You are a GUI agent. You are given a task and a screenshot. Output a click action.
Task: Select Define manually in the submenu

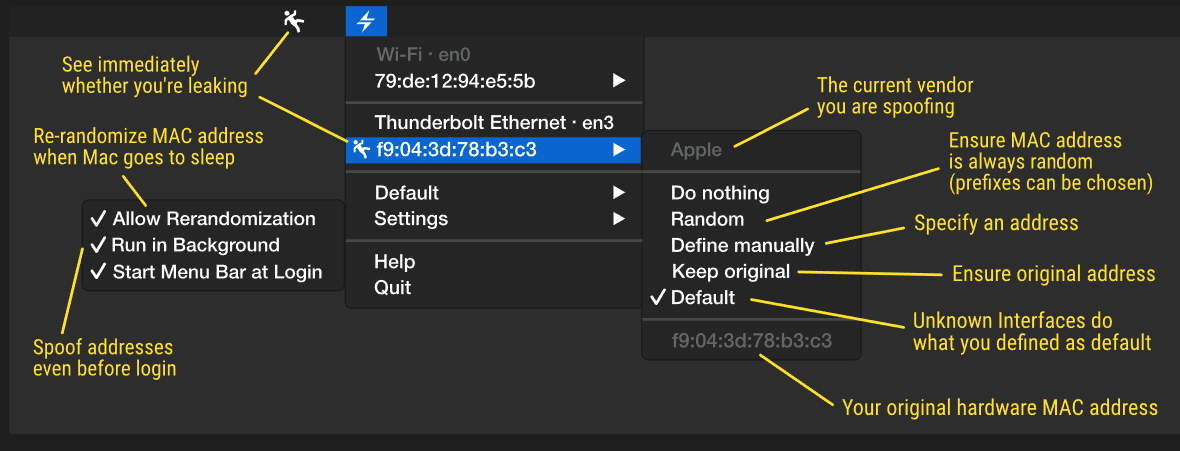click(x=742, y=245)
